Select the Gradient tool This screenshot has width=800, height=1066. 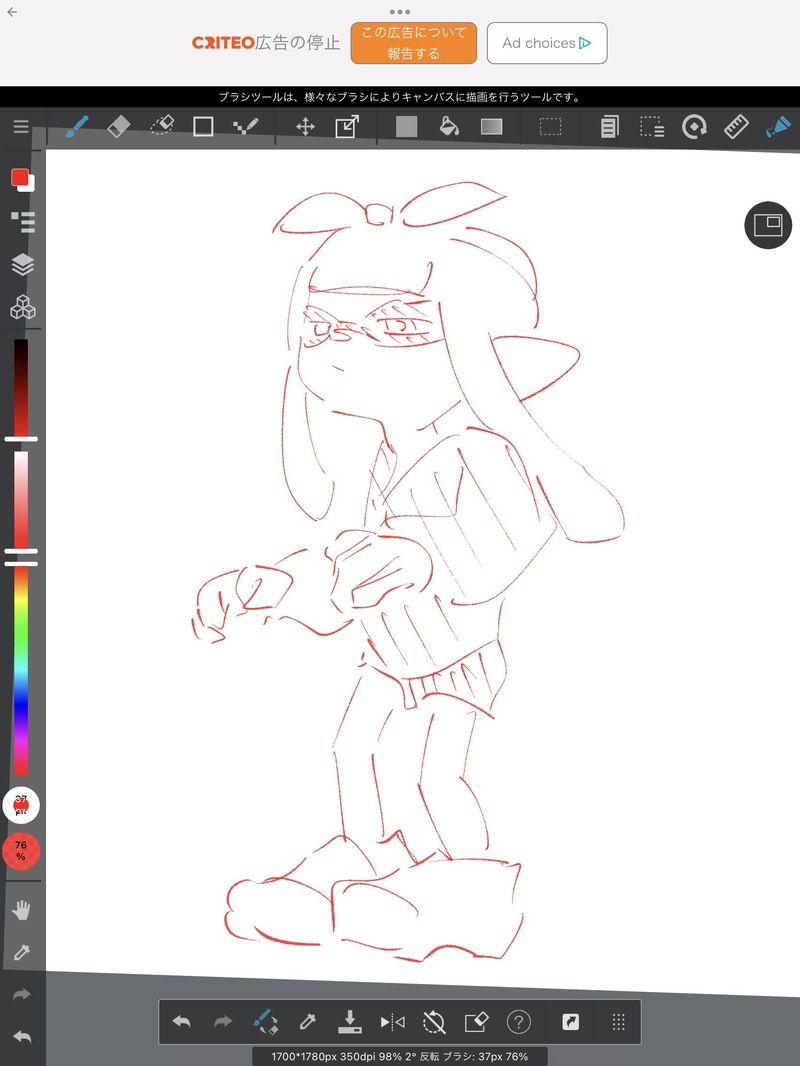[491, 126]
